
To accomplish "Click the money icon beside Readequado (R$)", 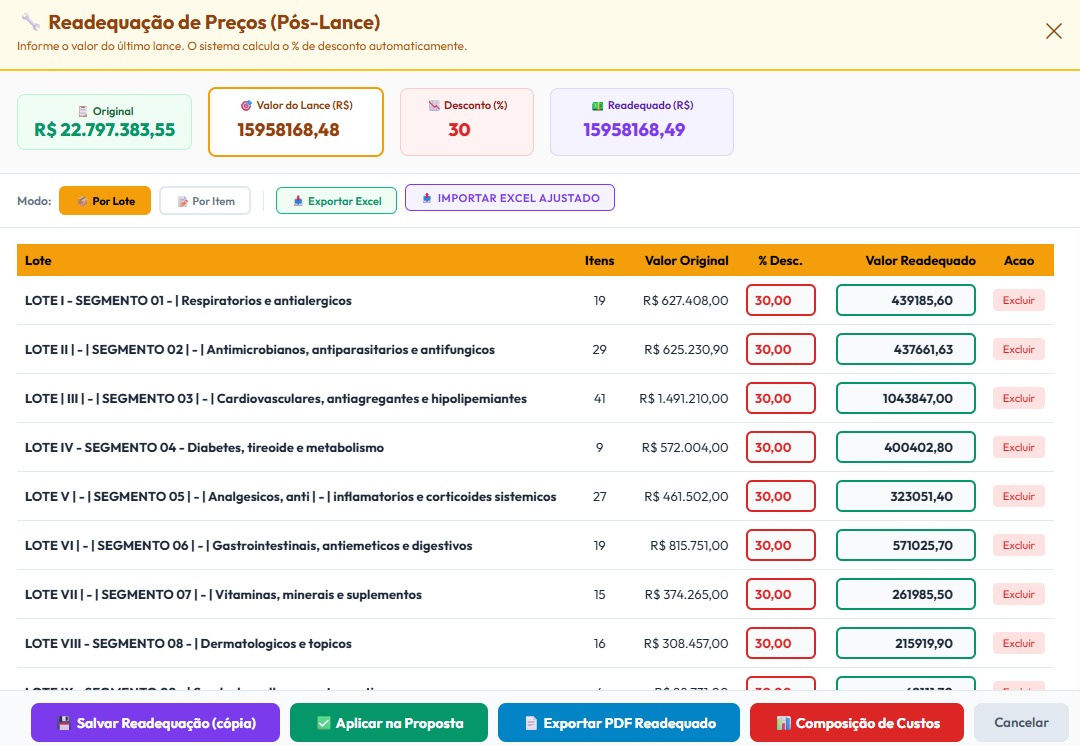I will 598,105.
